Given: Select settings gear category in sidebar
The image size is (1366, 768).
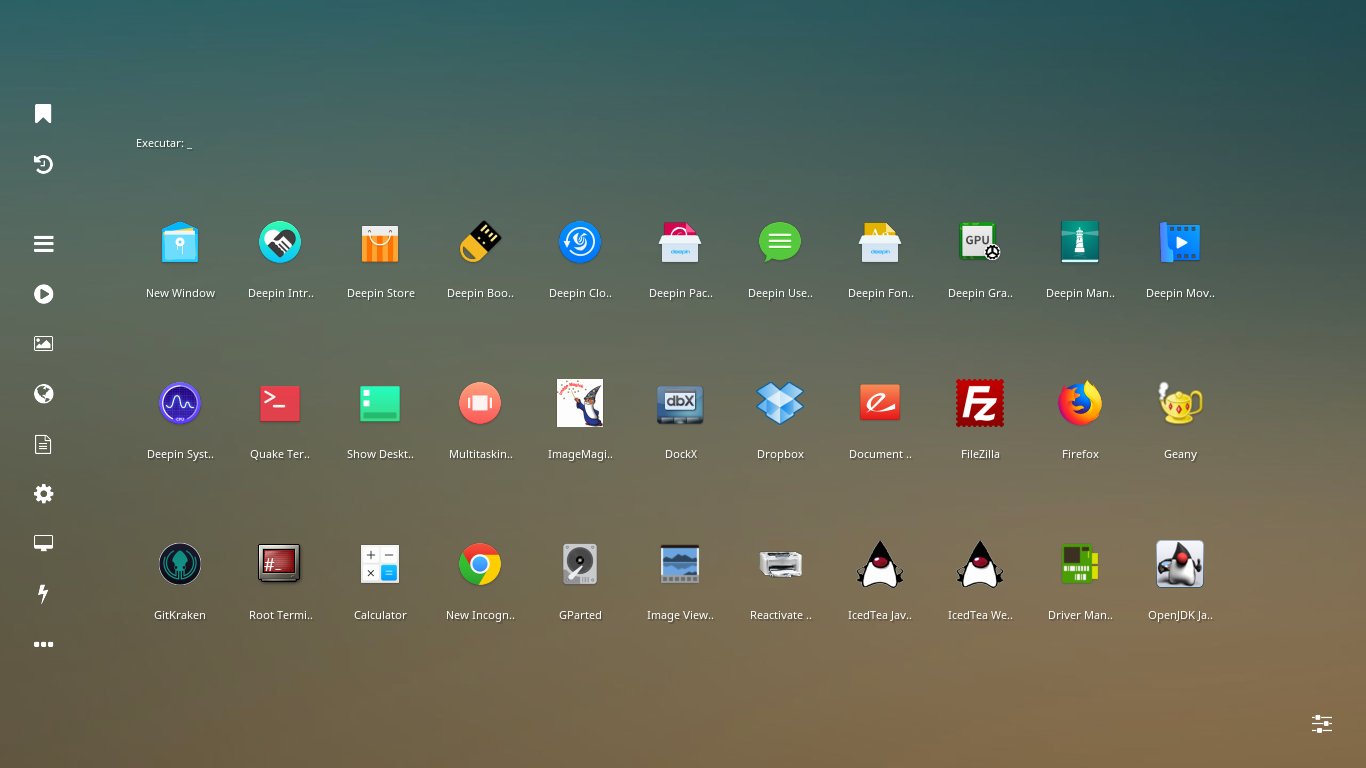Looking at the screenshot, I should click(43, 494).
